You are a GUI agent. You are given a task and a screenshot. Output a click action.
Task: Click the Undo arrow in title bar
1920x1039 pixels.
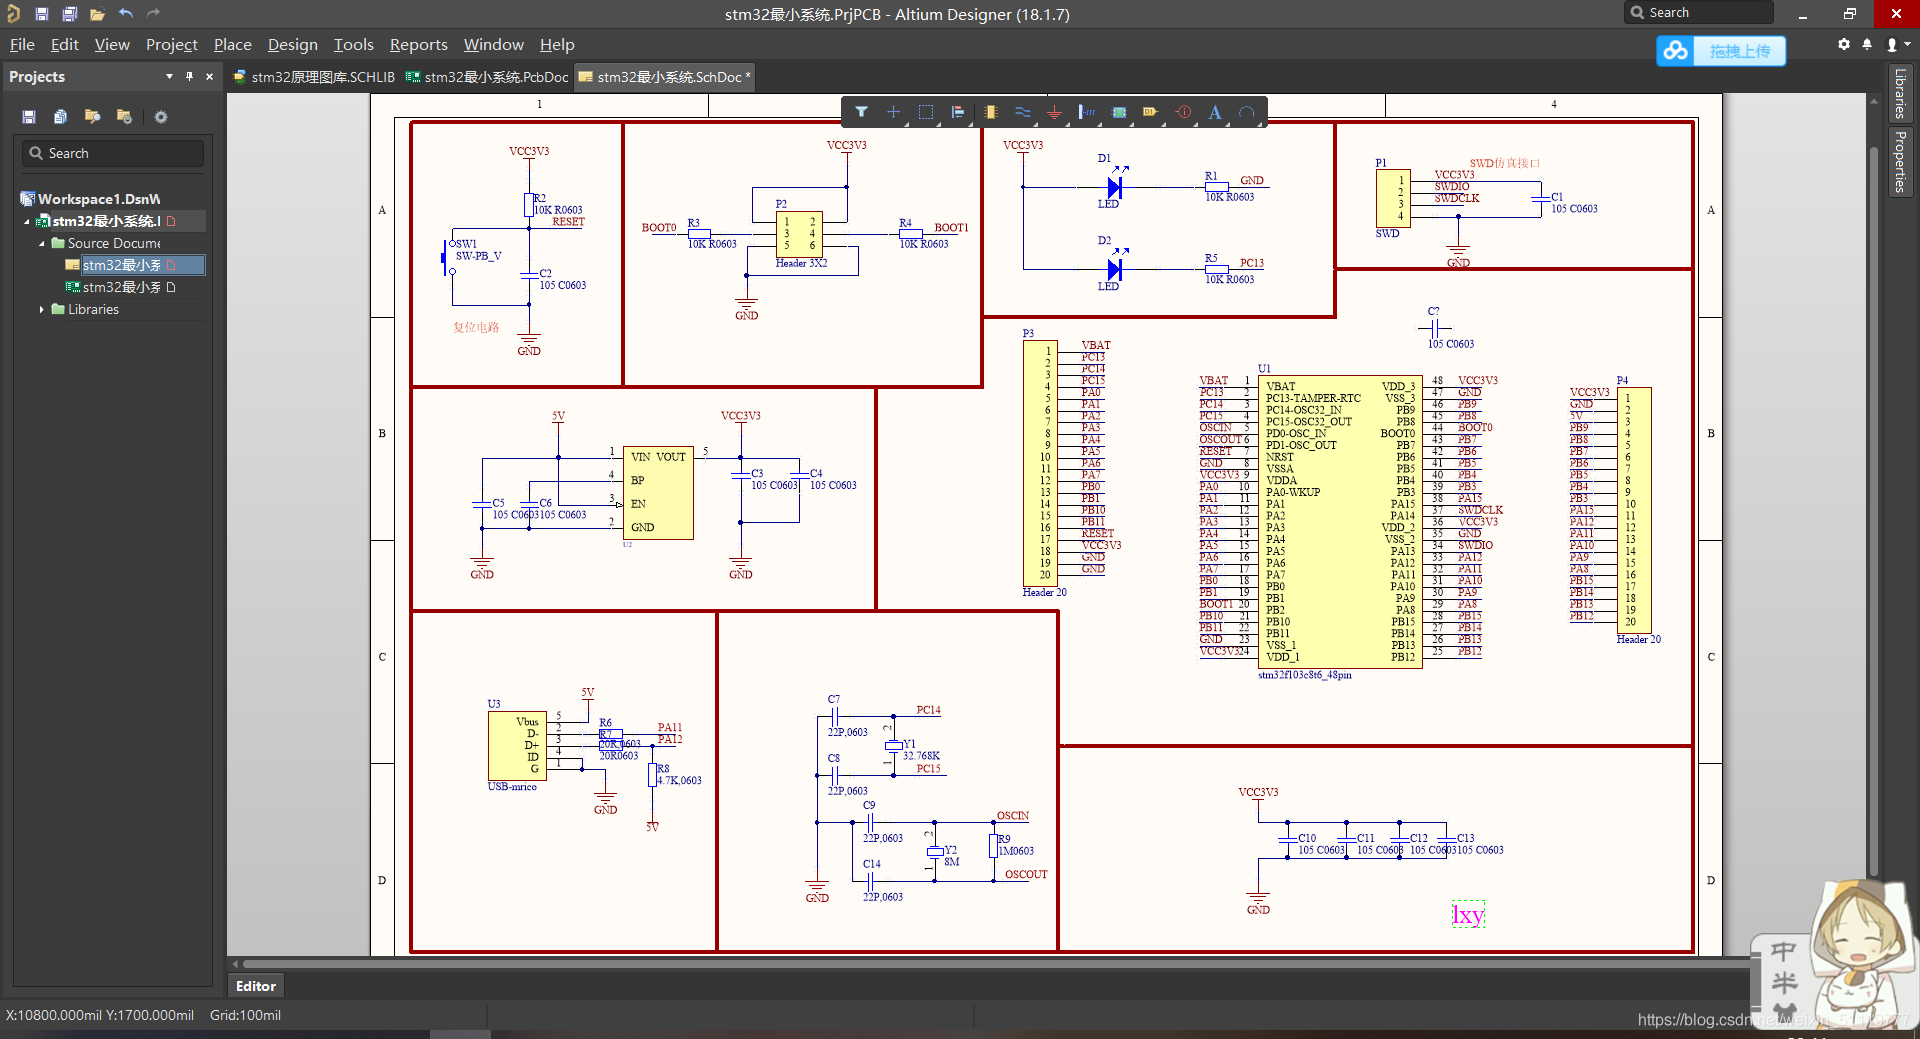[126, 14]
